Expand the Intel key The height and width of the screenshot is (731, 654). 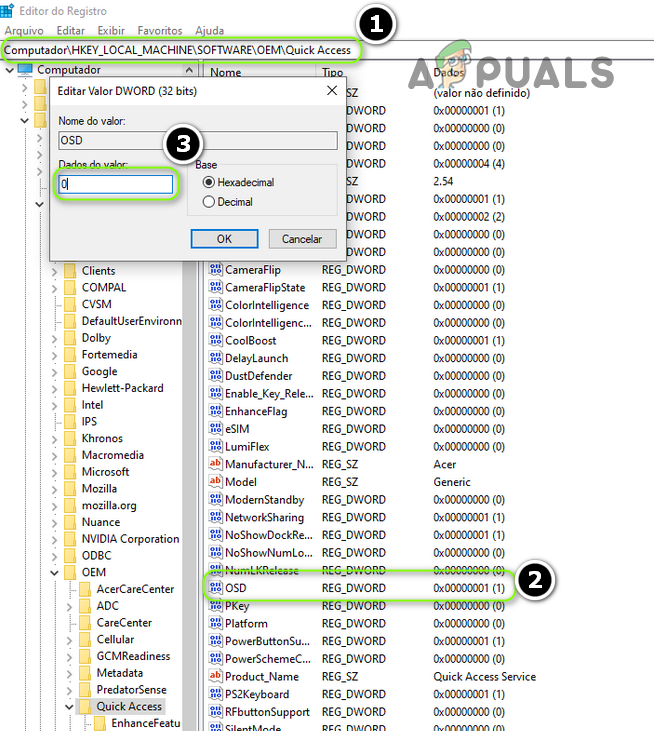coord(54,406)
